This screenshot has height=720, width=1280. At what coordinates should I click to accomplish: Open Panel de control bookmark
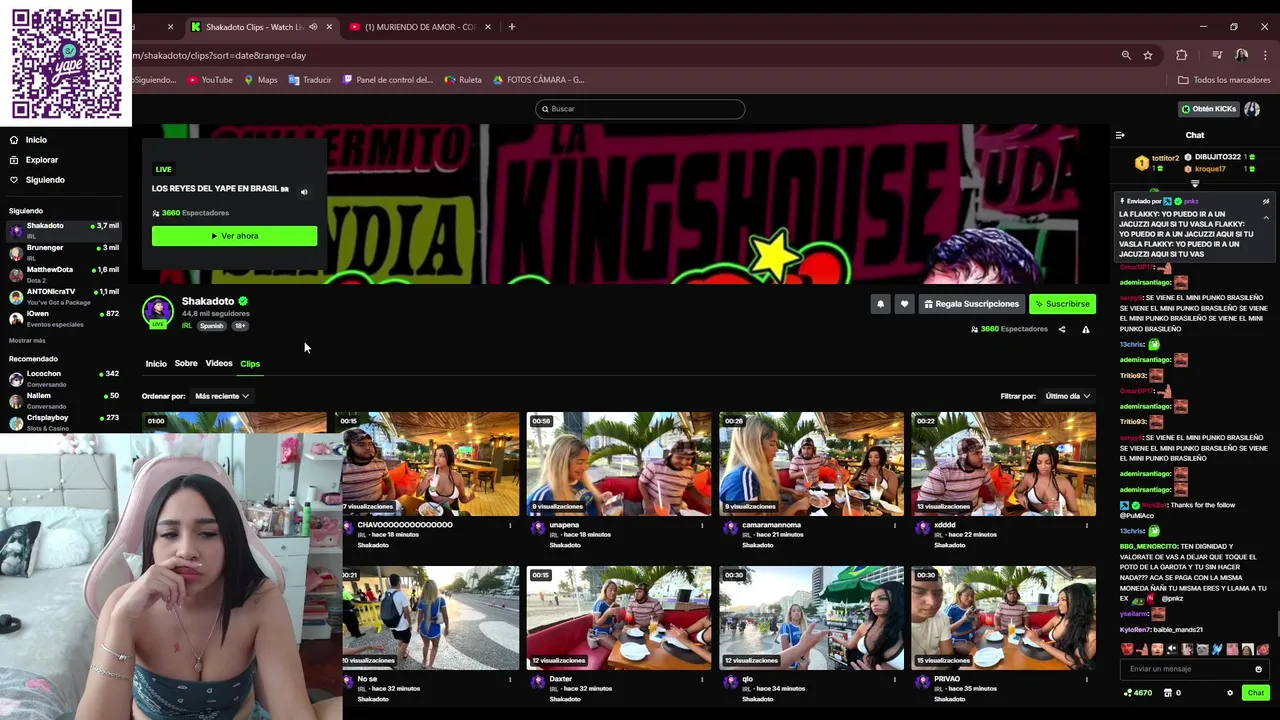tap(388, 80)
